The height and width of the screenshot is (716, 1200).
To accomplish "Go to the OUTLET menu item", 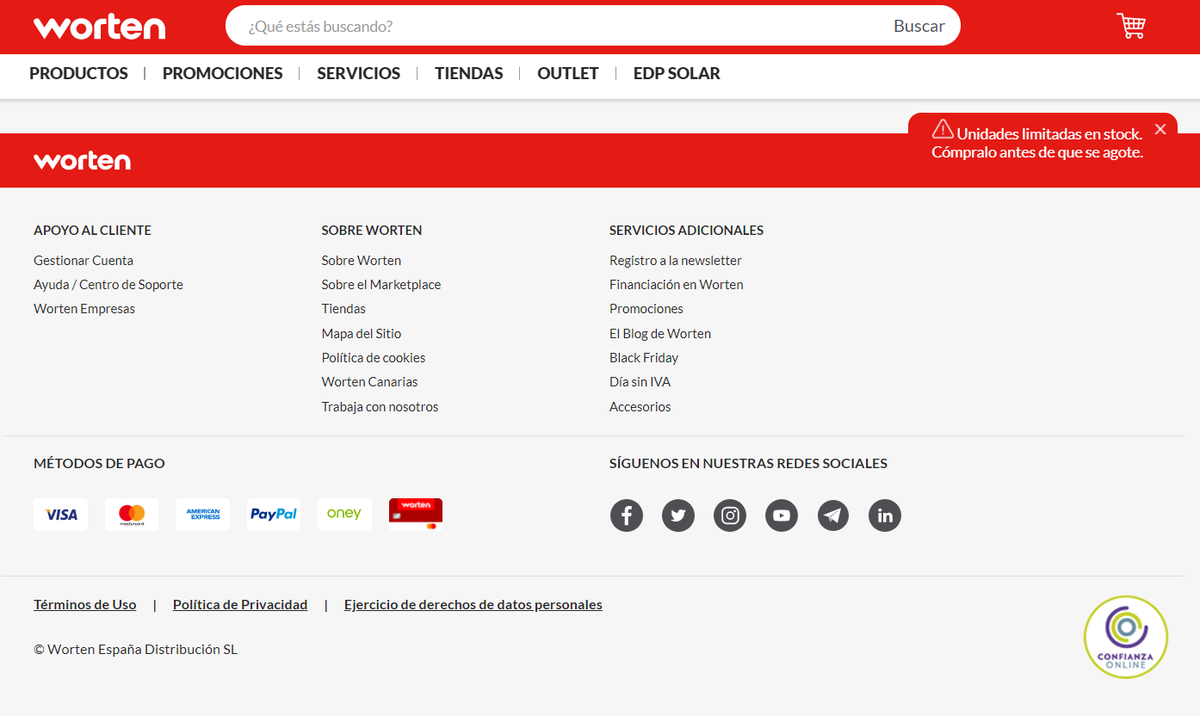I will [568, 73].
